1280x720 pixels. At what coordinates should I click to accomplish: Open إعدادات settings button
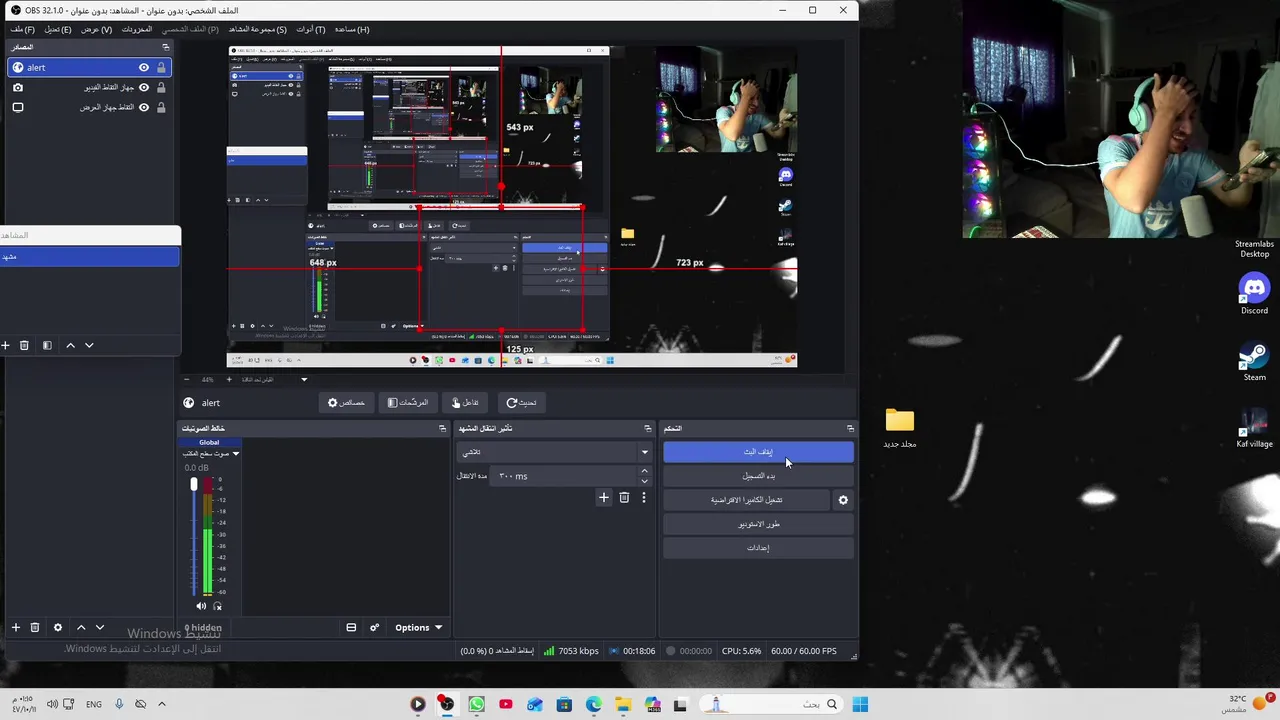pos(758,548)
